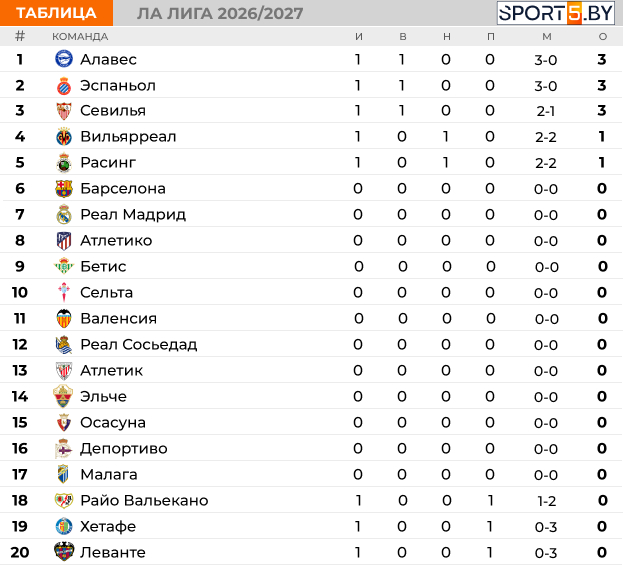623x566 pixels.
Task: Click the goals column header М
Action: 547,37
